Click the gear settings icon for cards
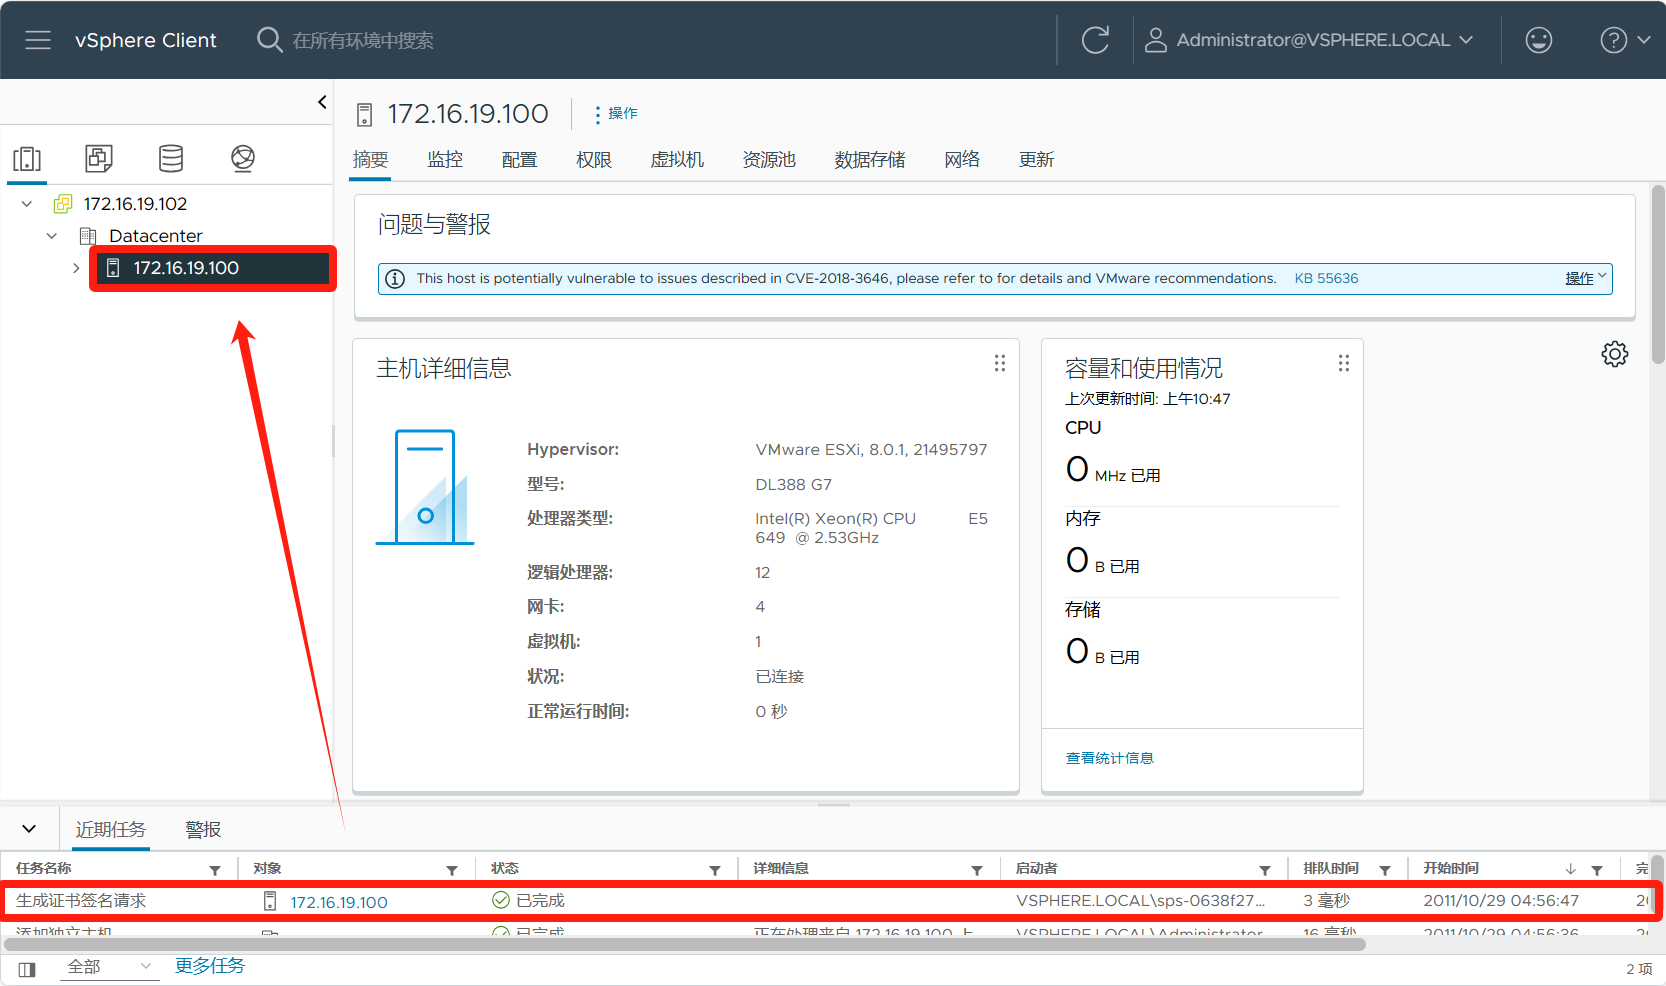Screen dimensions: 1666x986 1614,354
